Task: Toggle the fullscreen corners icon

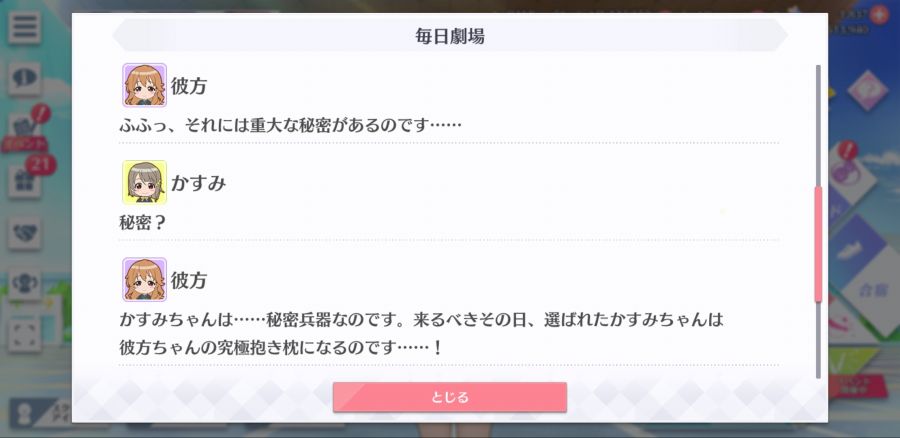Action: [x=24, y=334]
